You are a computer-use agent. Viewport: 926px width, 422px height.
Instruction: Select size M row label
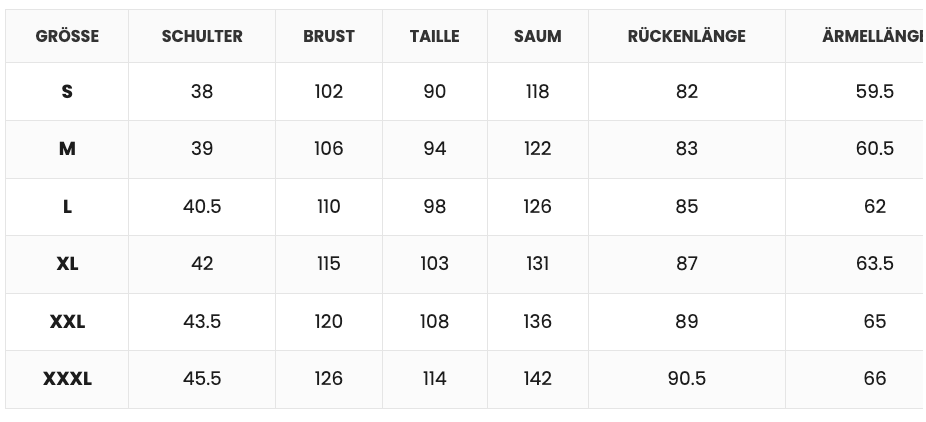67,149
